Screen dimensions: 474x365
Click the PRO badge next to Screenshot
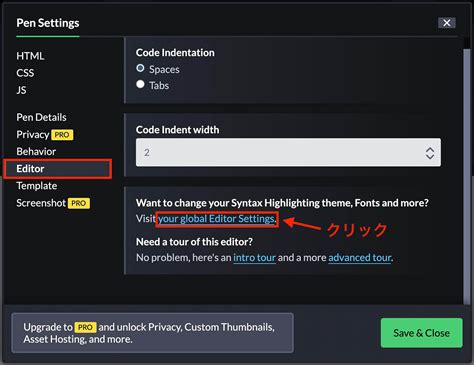tap(79, 203)
